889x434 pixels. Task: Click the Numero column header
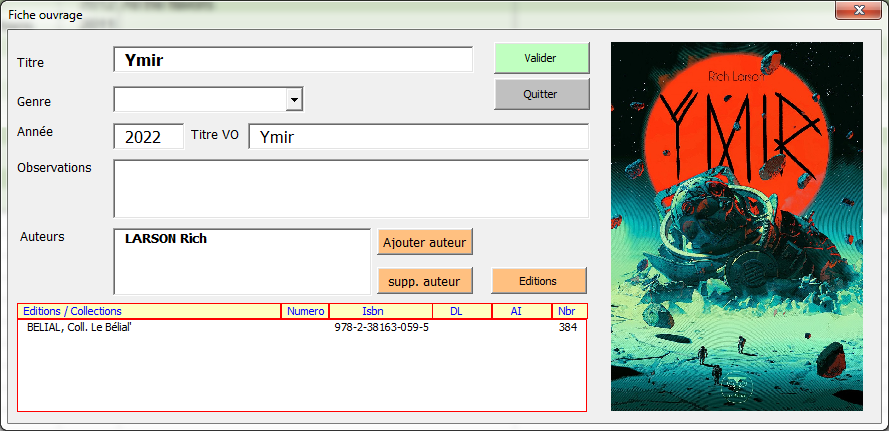click(306, 311)
